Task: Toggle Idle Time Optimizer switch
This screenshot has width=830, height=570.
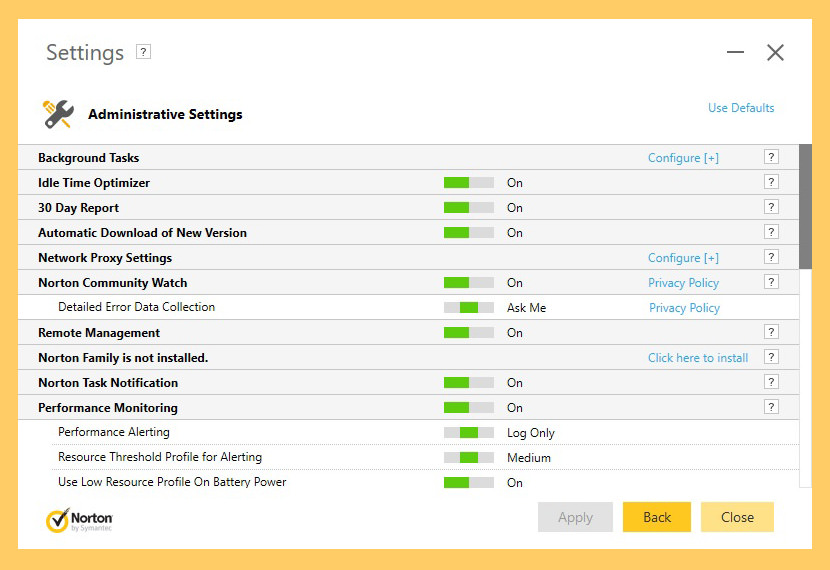Action: coord(468,183)
